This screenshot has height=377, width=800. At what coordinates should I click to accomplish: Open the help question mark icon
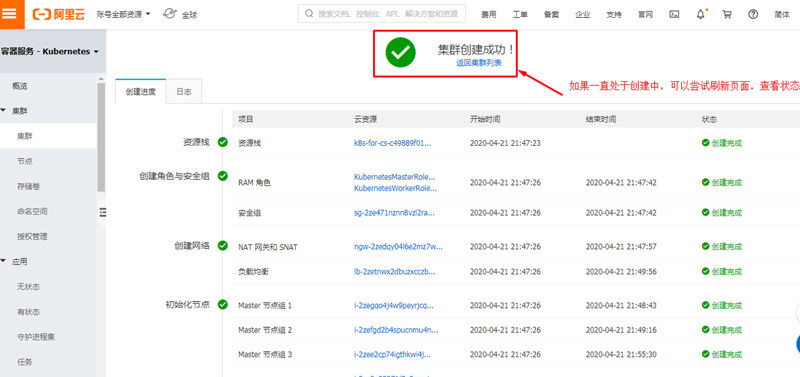pyautogui.click(x=753, y=14)
